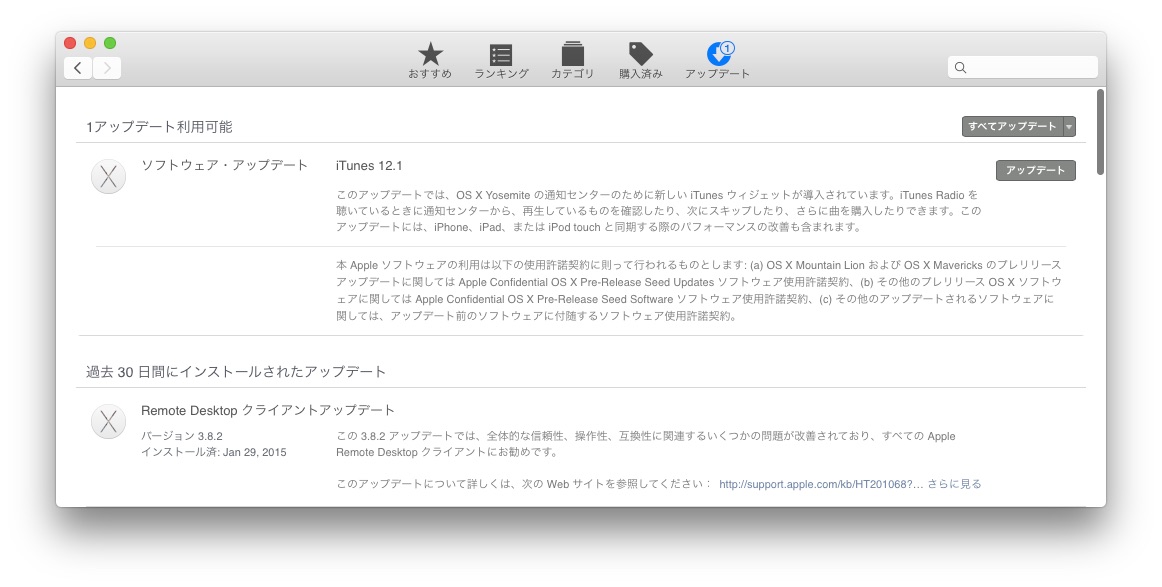Open the おすすめ featured star tab
1162x587 pixels.
[x=430, y=60]
